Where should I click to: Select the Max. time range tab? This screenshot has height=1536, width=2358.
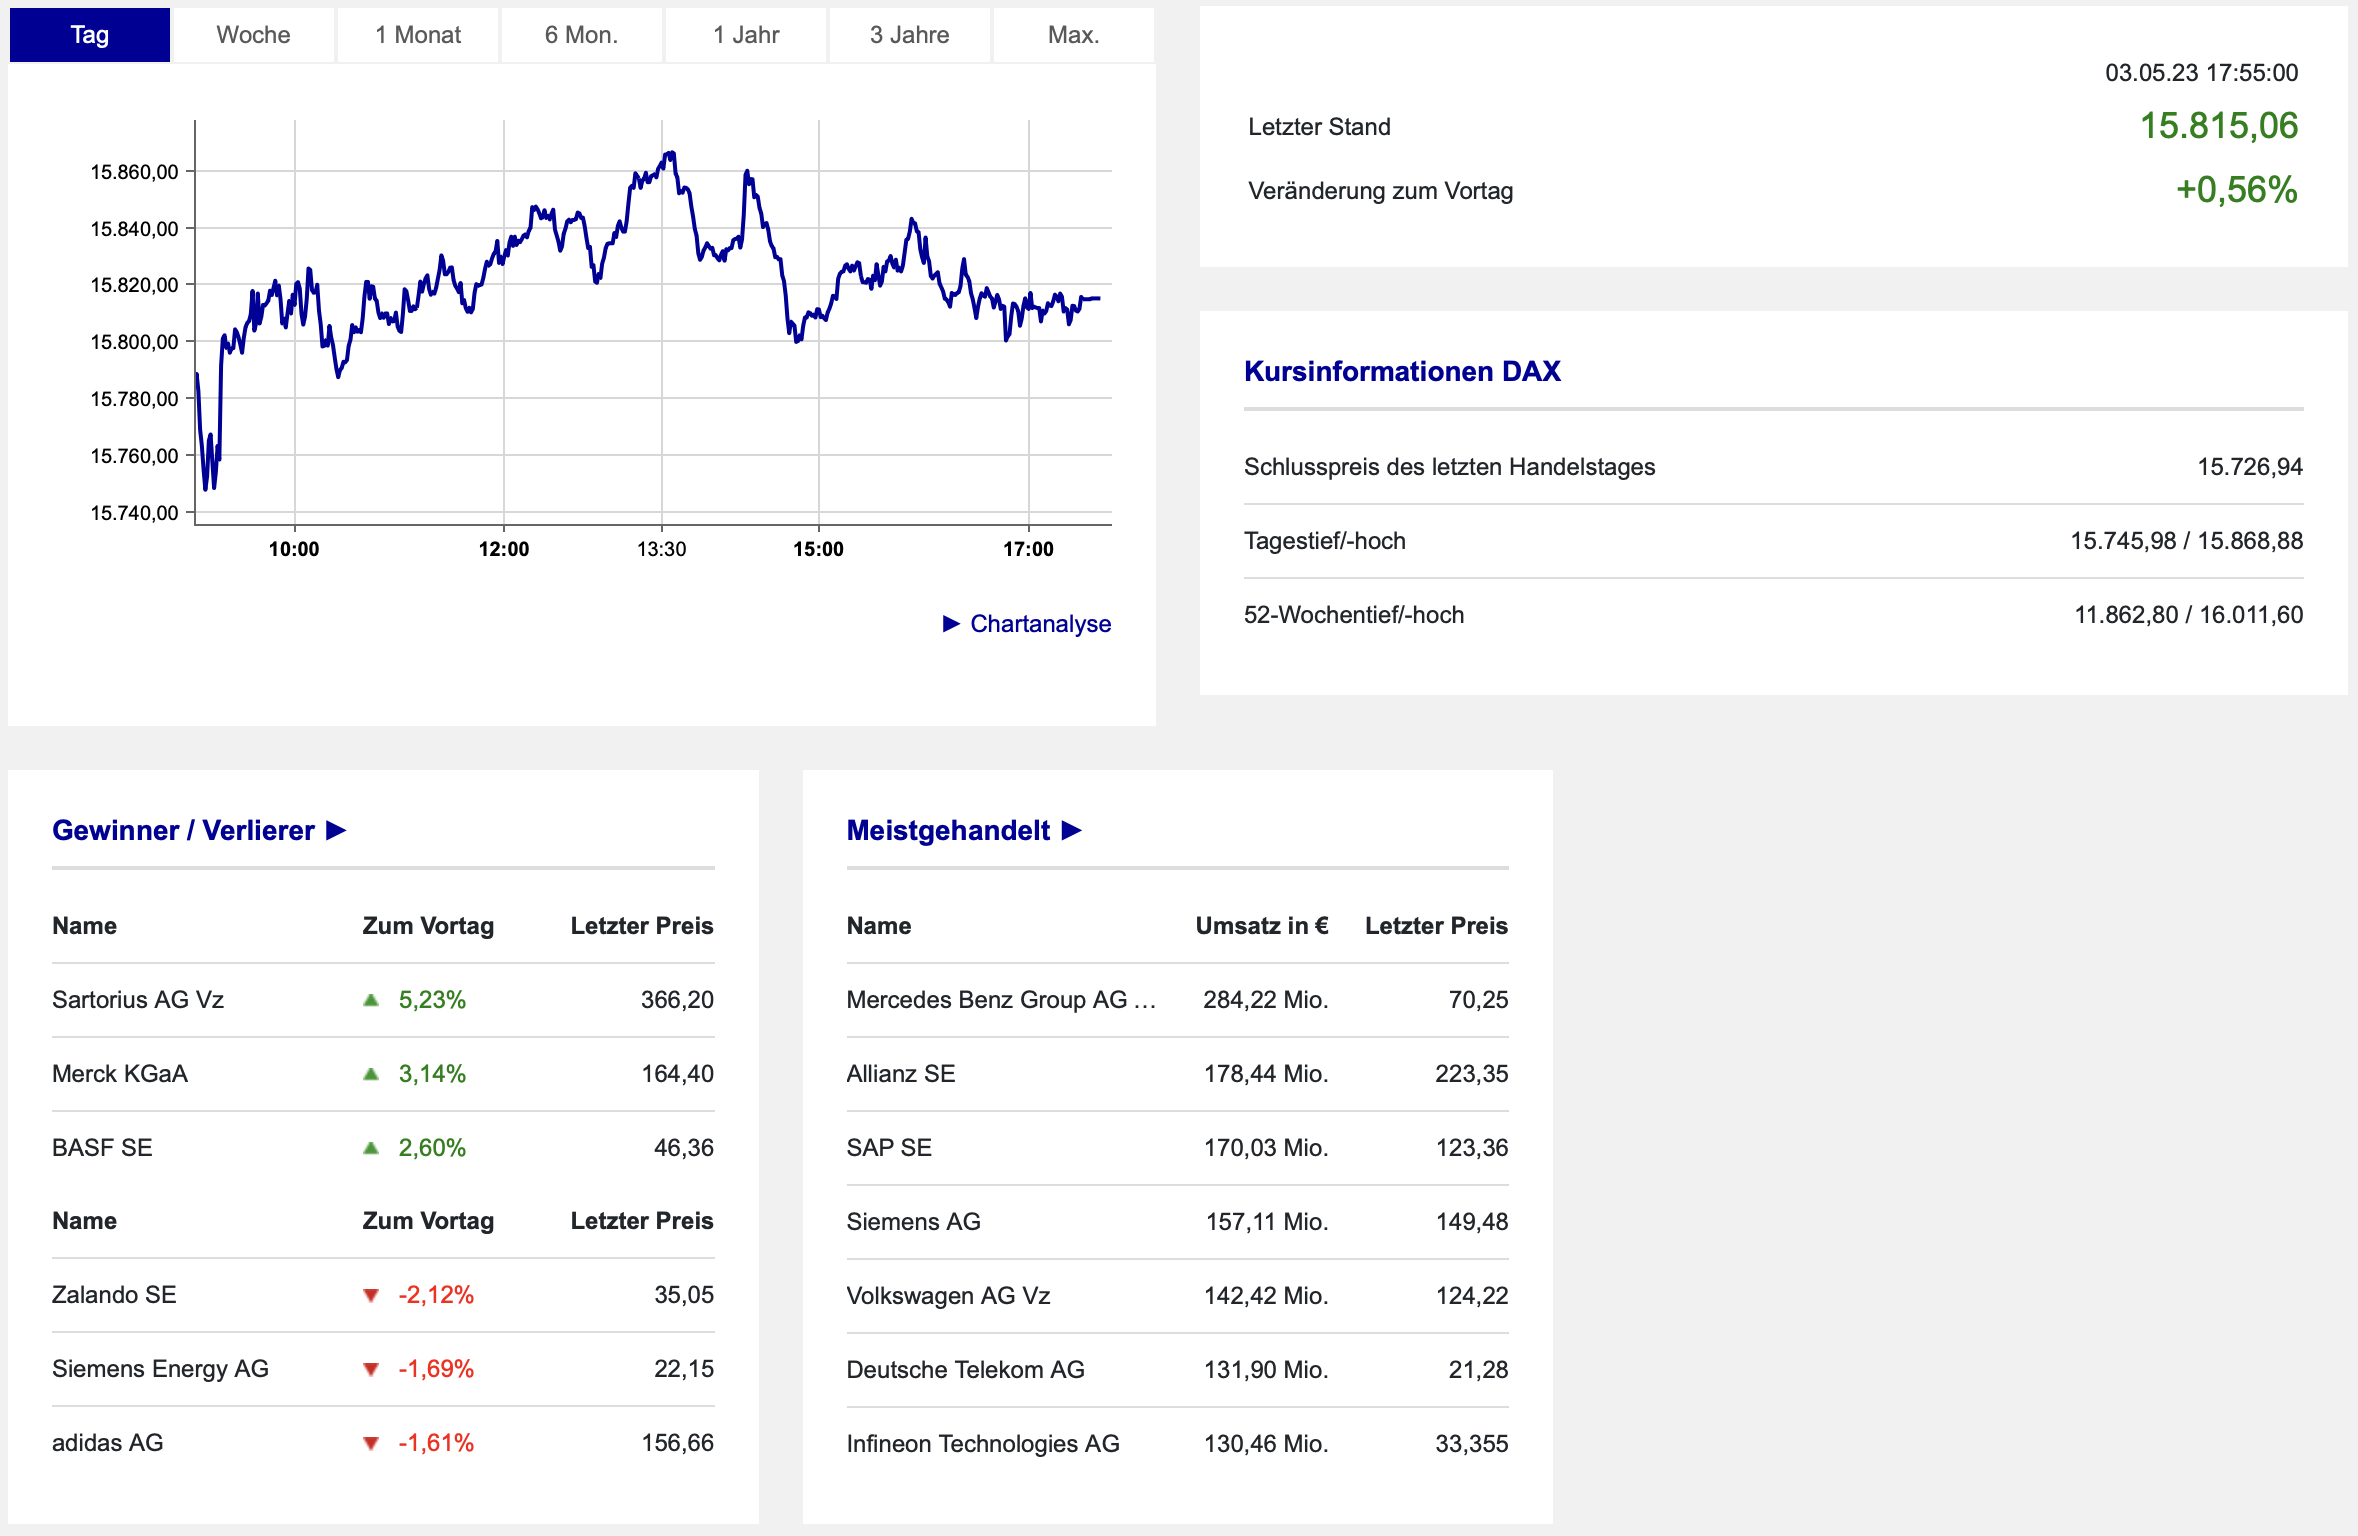[1073, 35]
